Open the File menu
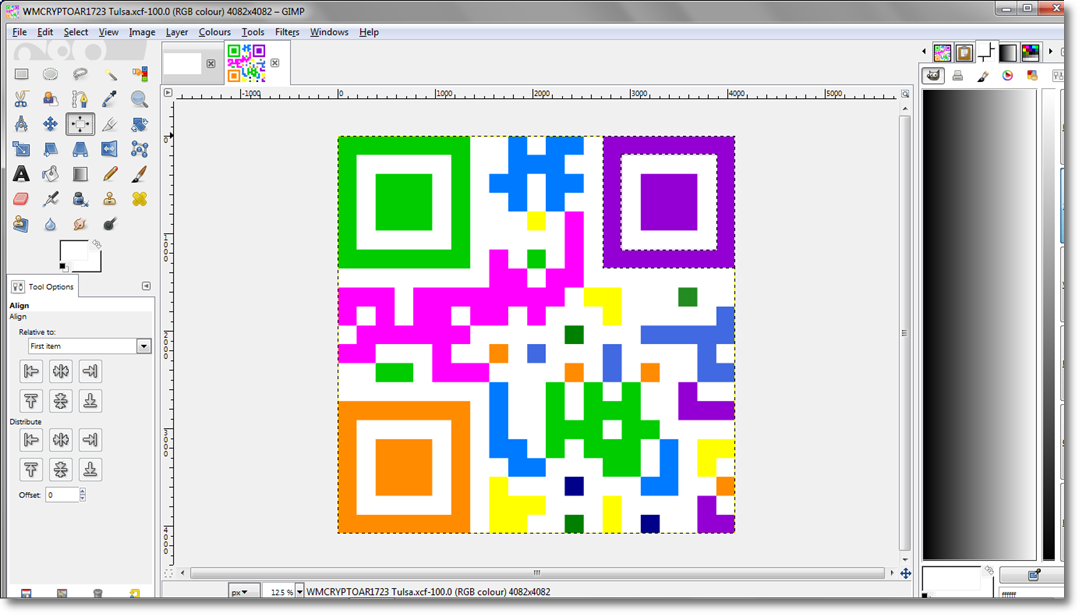 (x=19, y=32)
